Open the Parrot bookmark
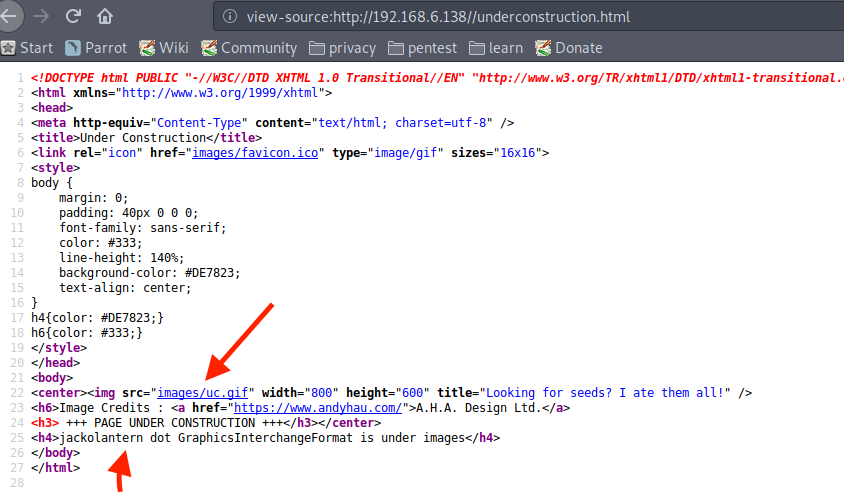This screenshot has width=844, height=495. point(96,48)
